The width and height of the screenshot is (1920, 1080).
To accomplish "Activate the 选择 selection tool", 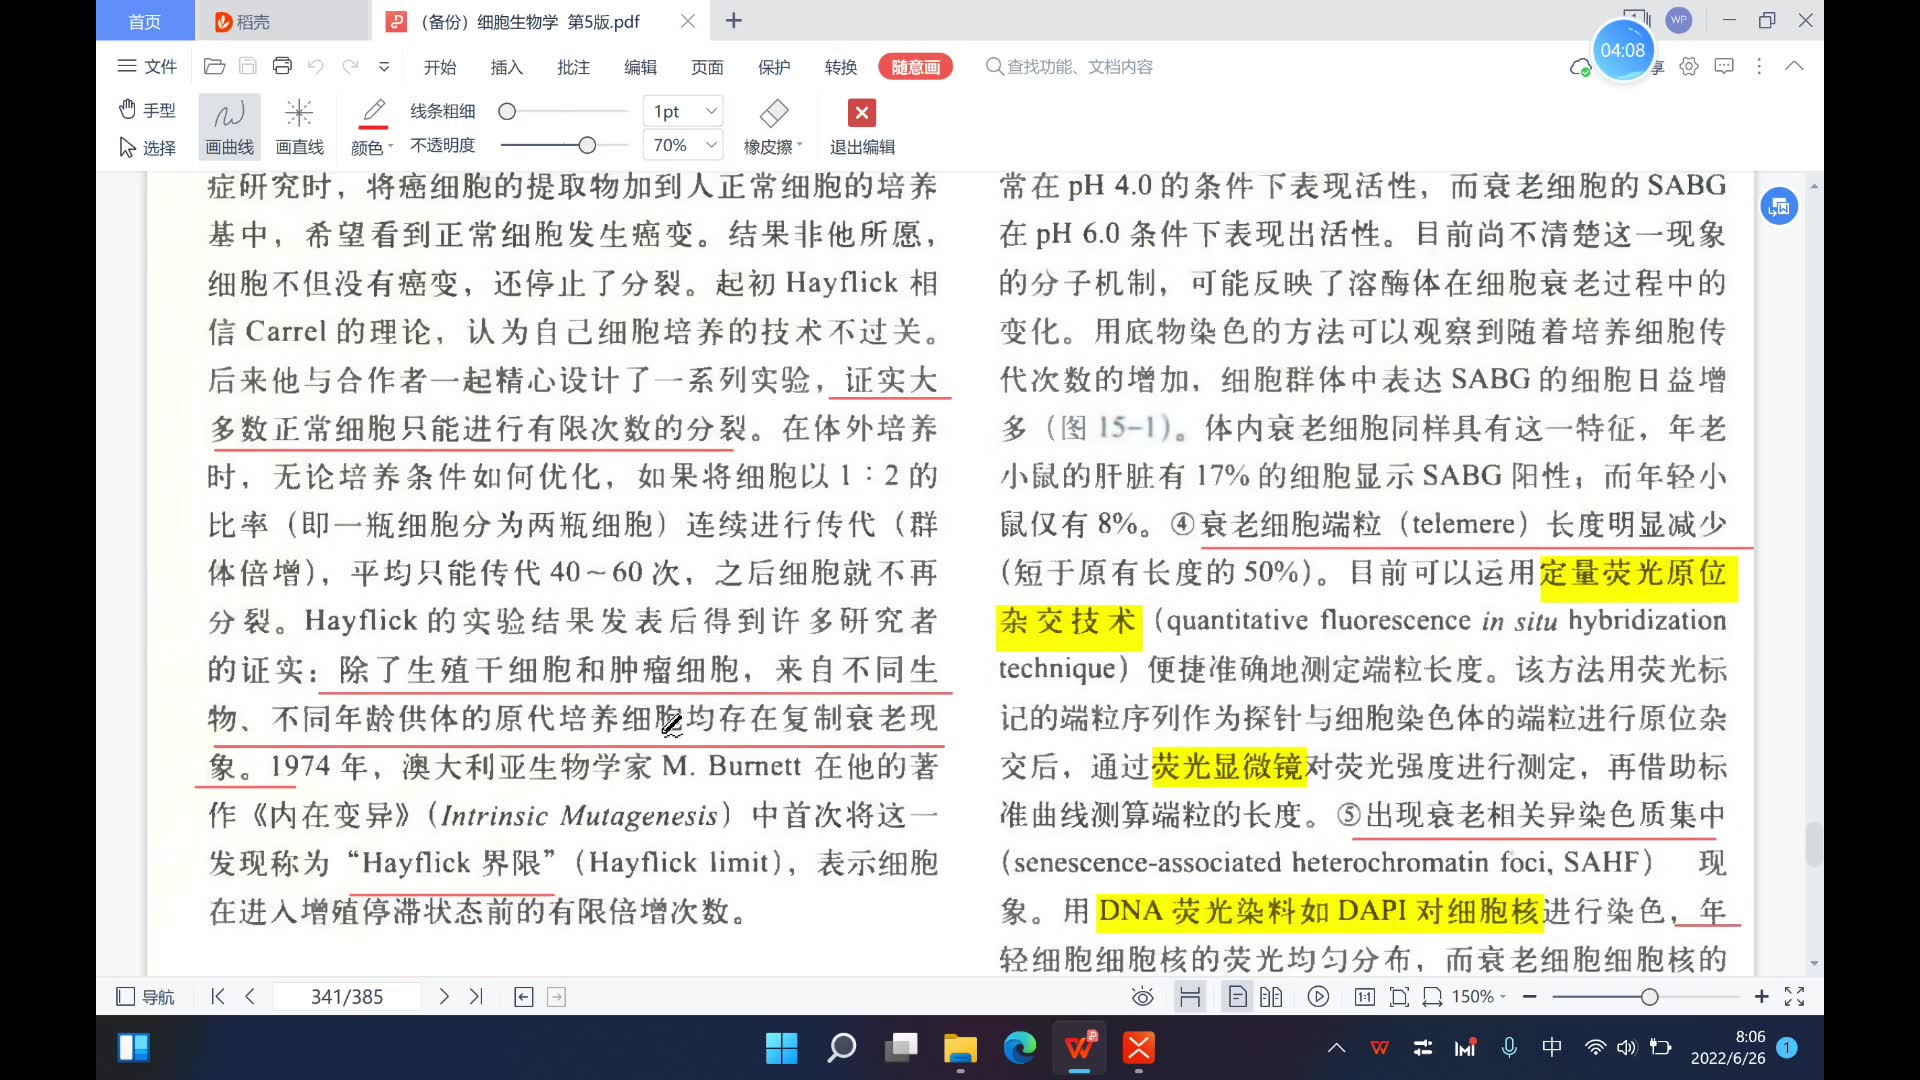I will click(147, 147).
